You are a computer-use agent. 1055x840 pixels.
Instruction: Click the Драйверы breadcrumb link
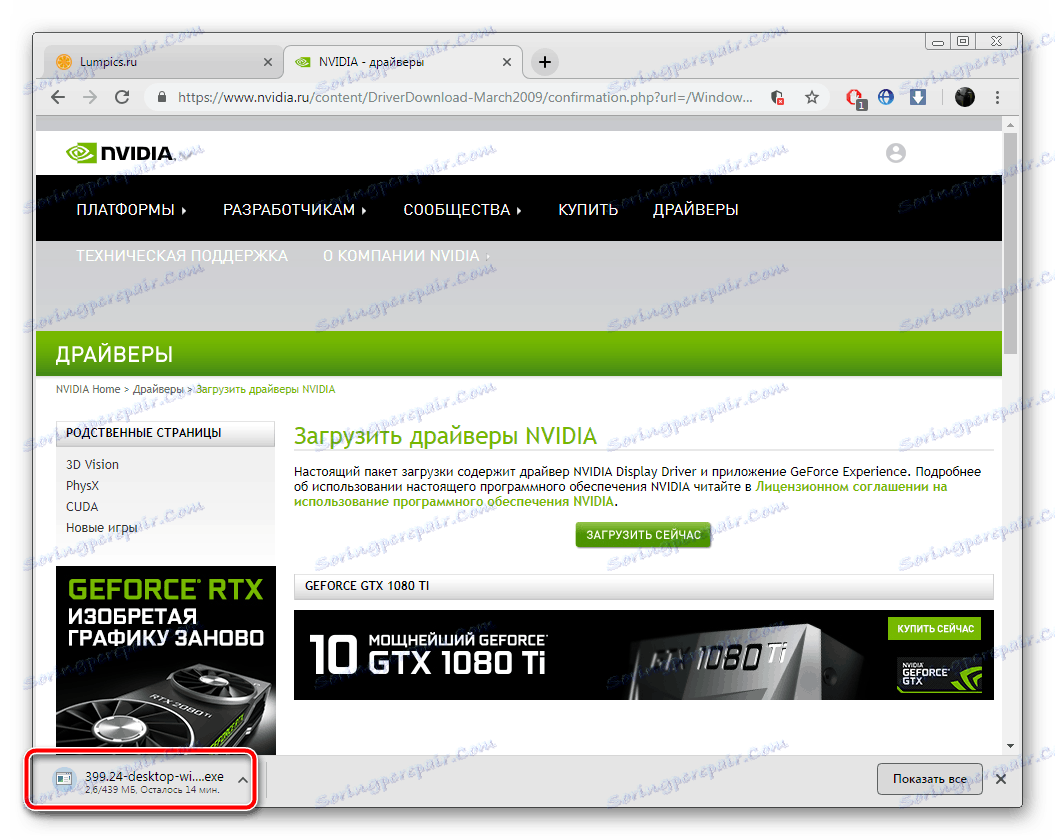(158, 389)
